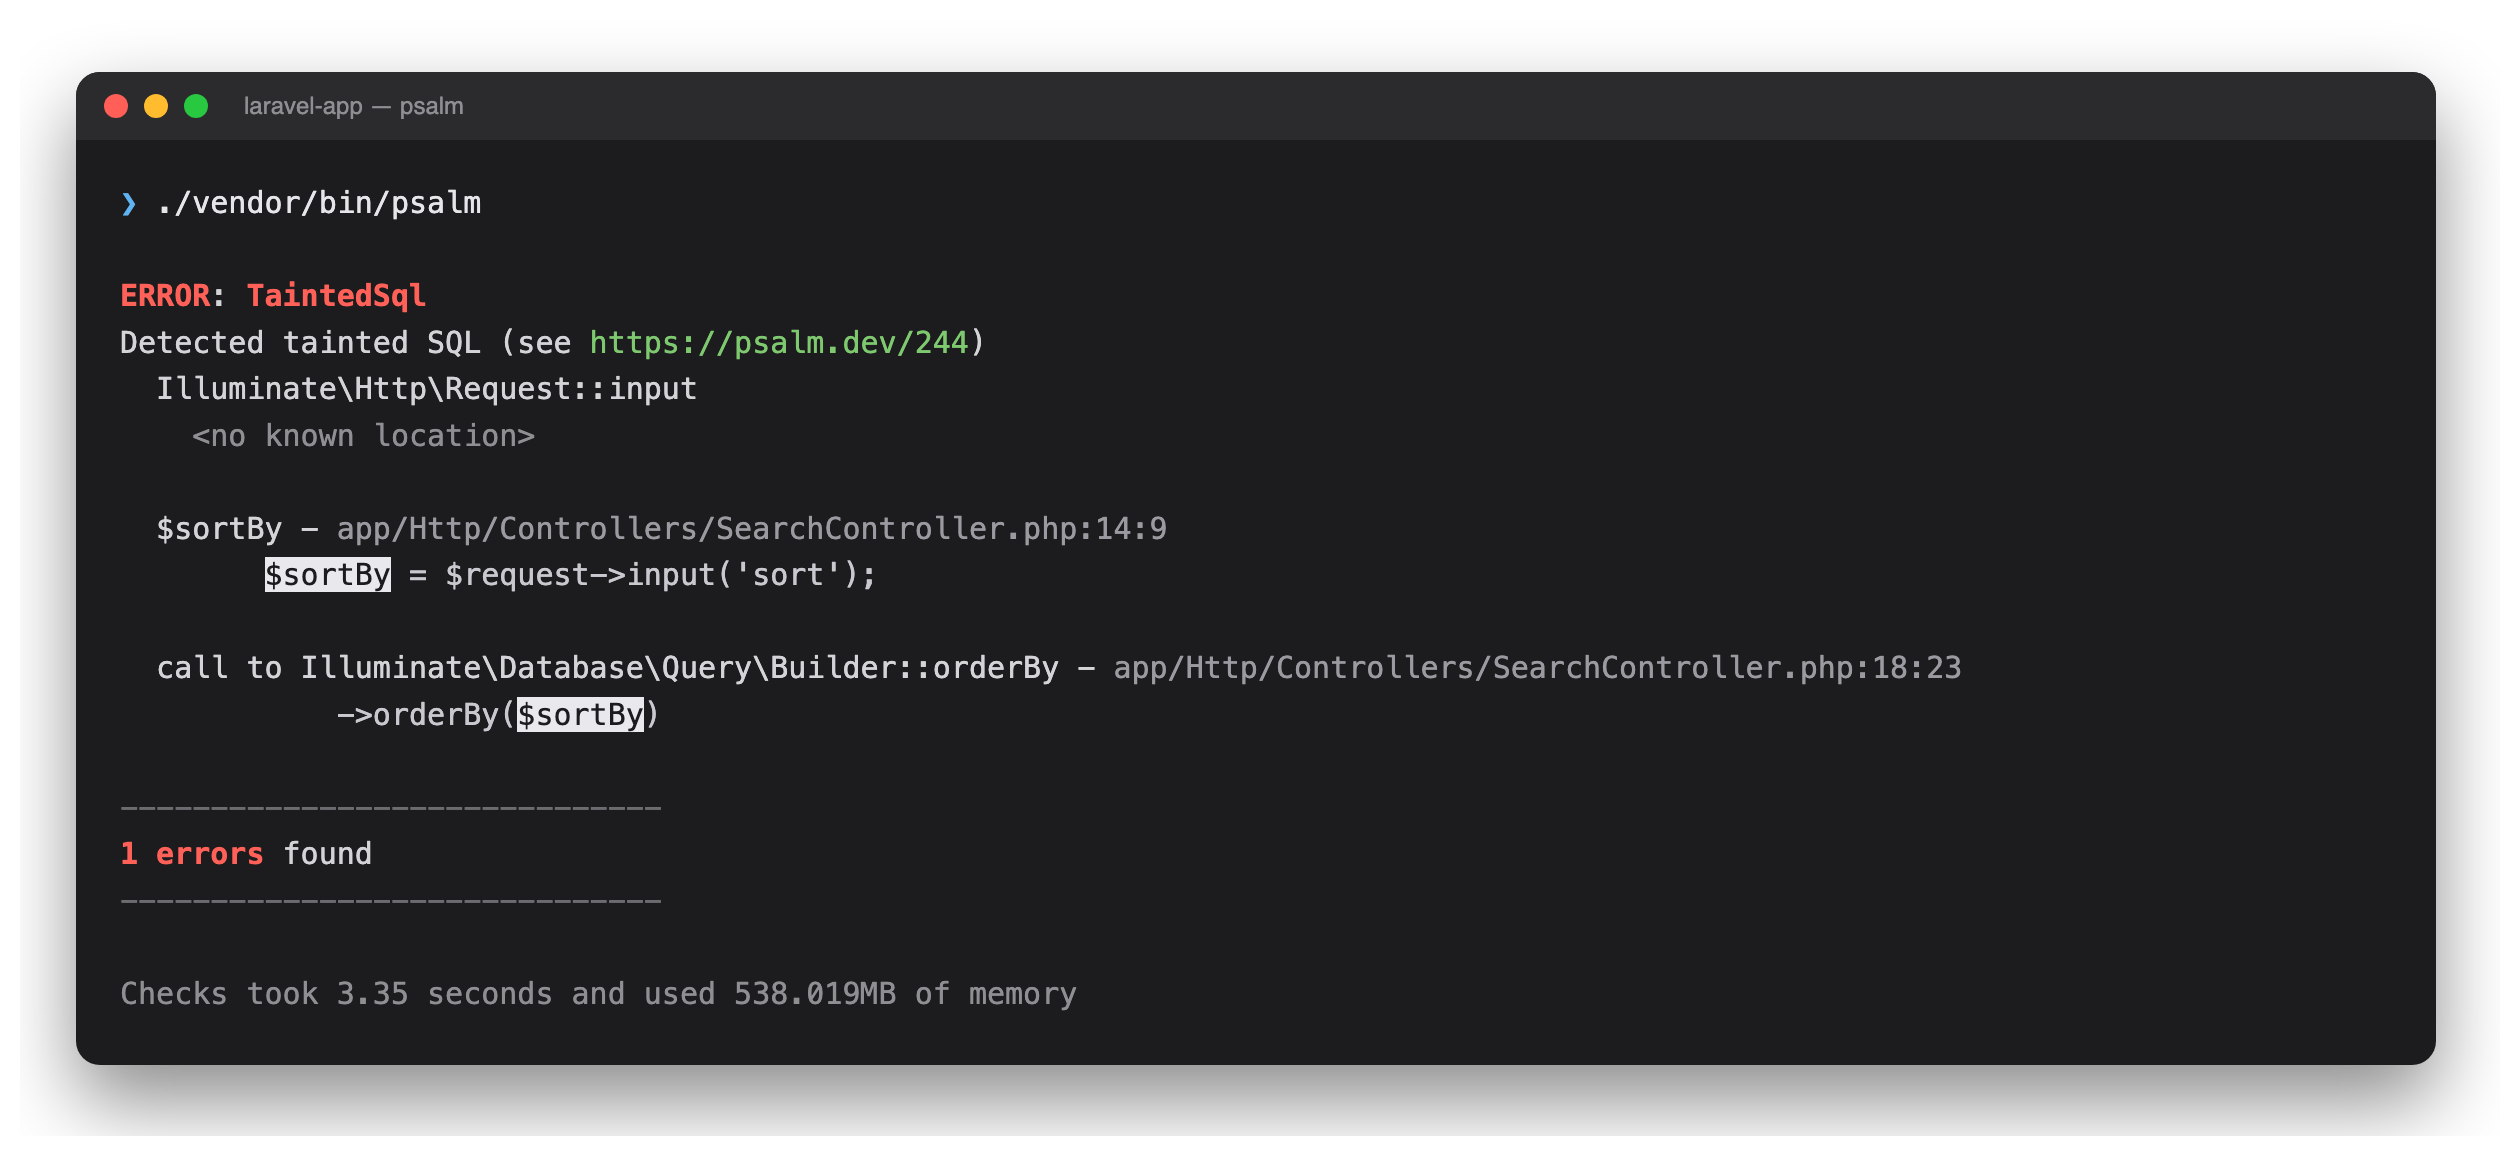Click the '->orderBy(' code text
The width and height of the screenshot is (2520, 1156).
click(x=425, y=715)
